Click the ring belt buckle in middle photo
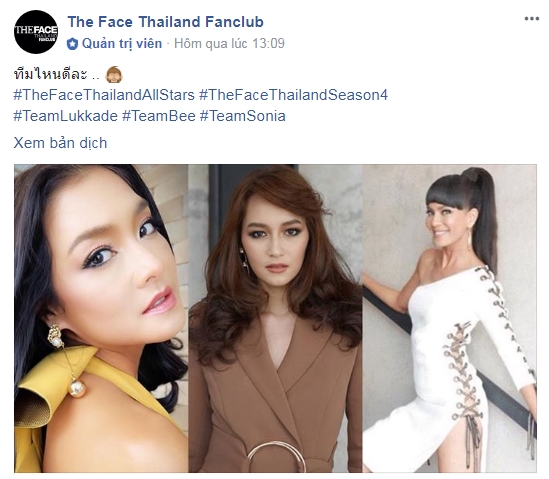 point(276,456)
